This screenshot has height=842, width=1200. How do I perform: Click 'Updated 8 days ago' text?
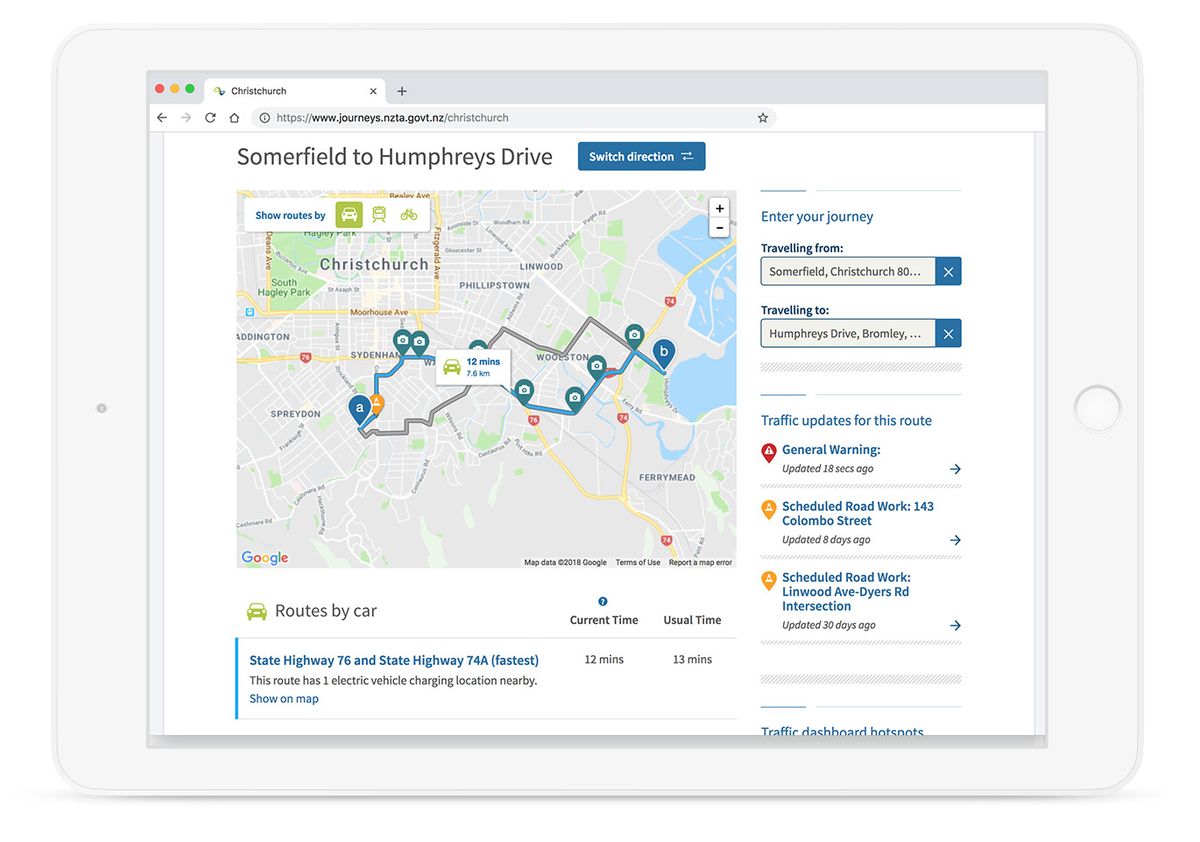pos(826,540)
